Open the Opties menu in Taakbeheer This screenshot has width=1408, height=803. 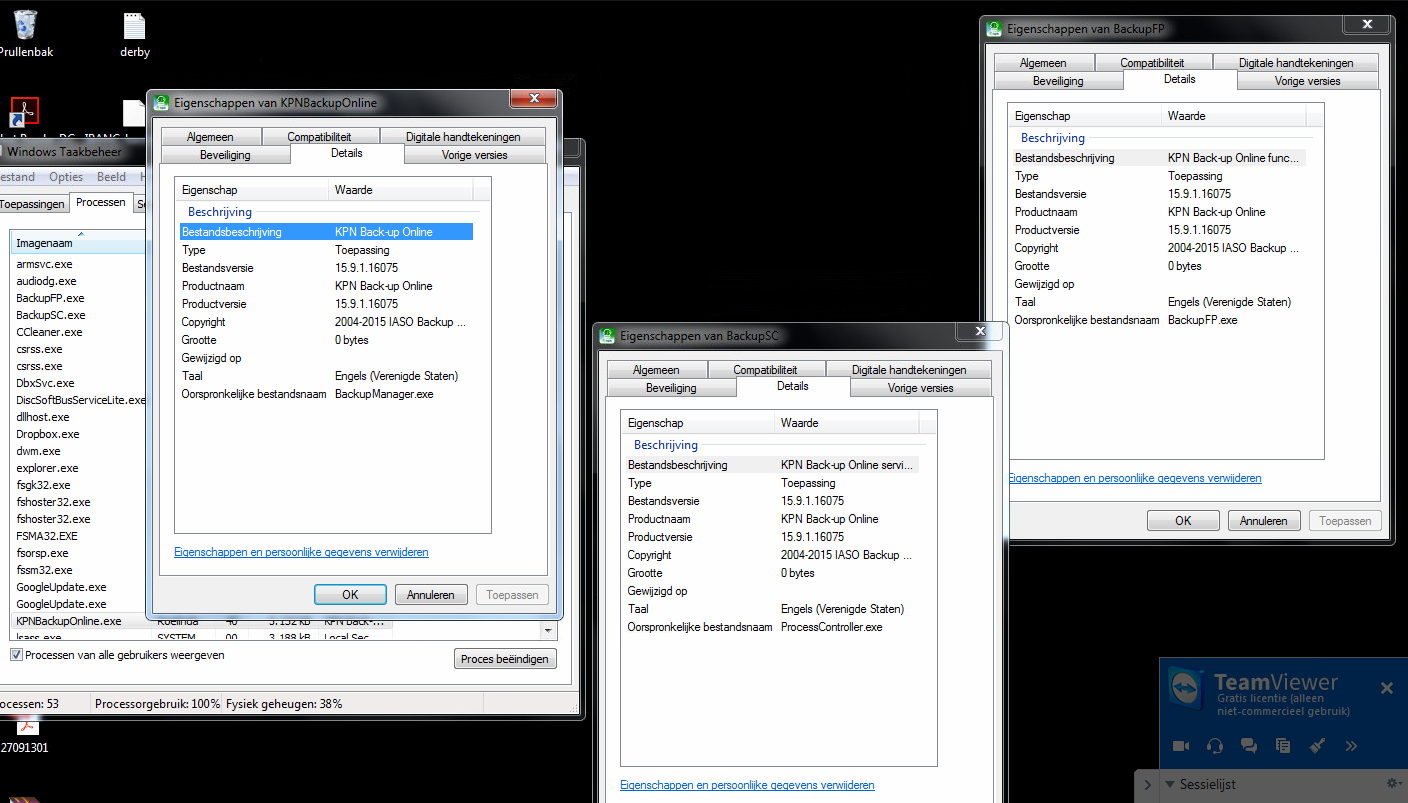click(66, 177)
